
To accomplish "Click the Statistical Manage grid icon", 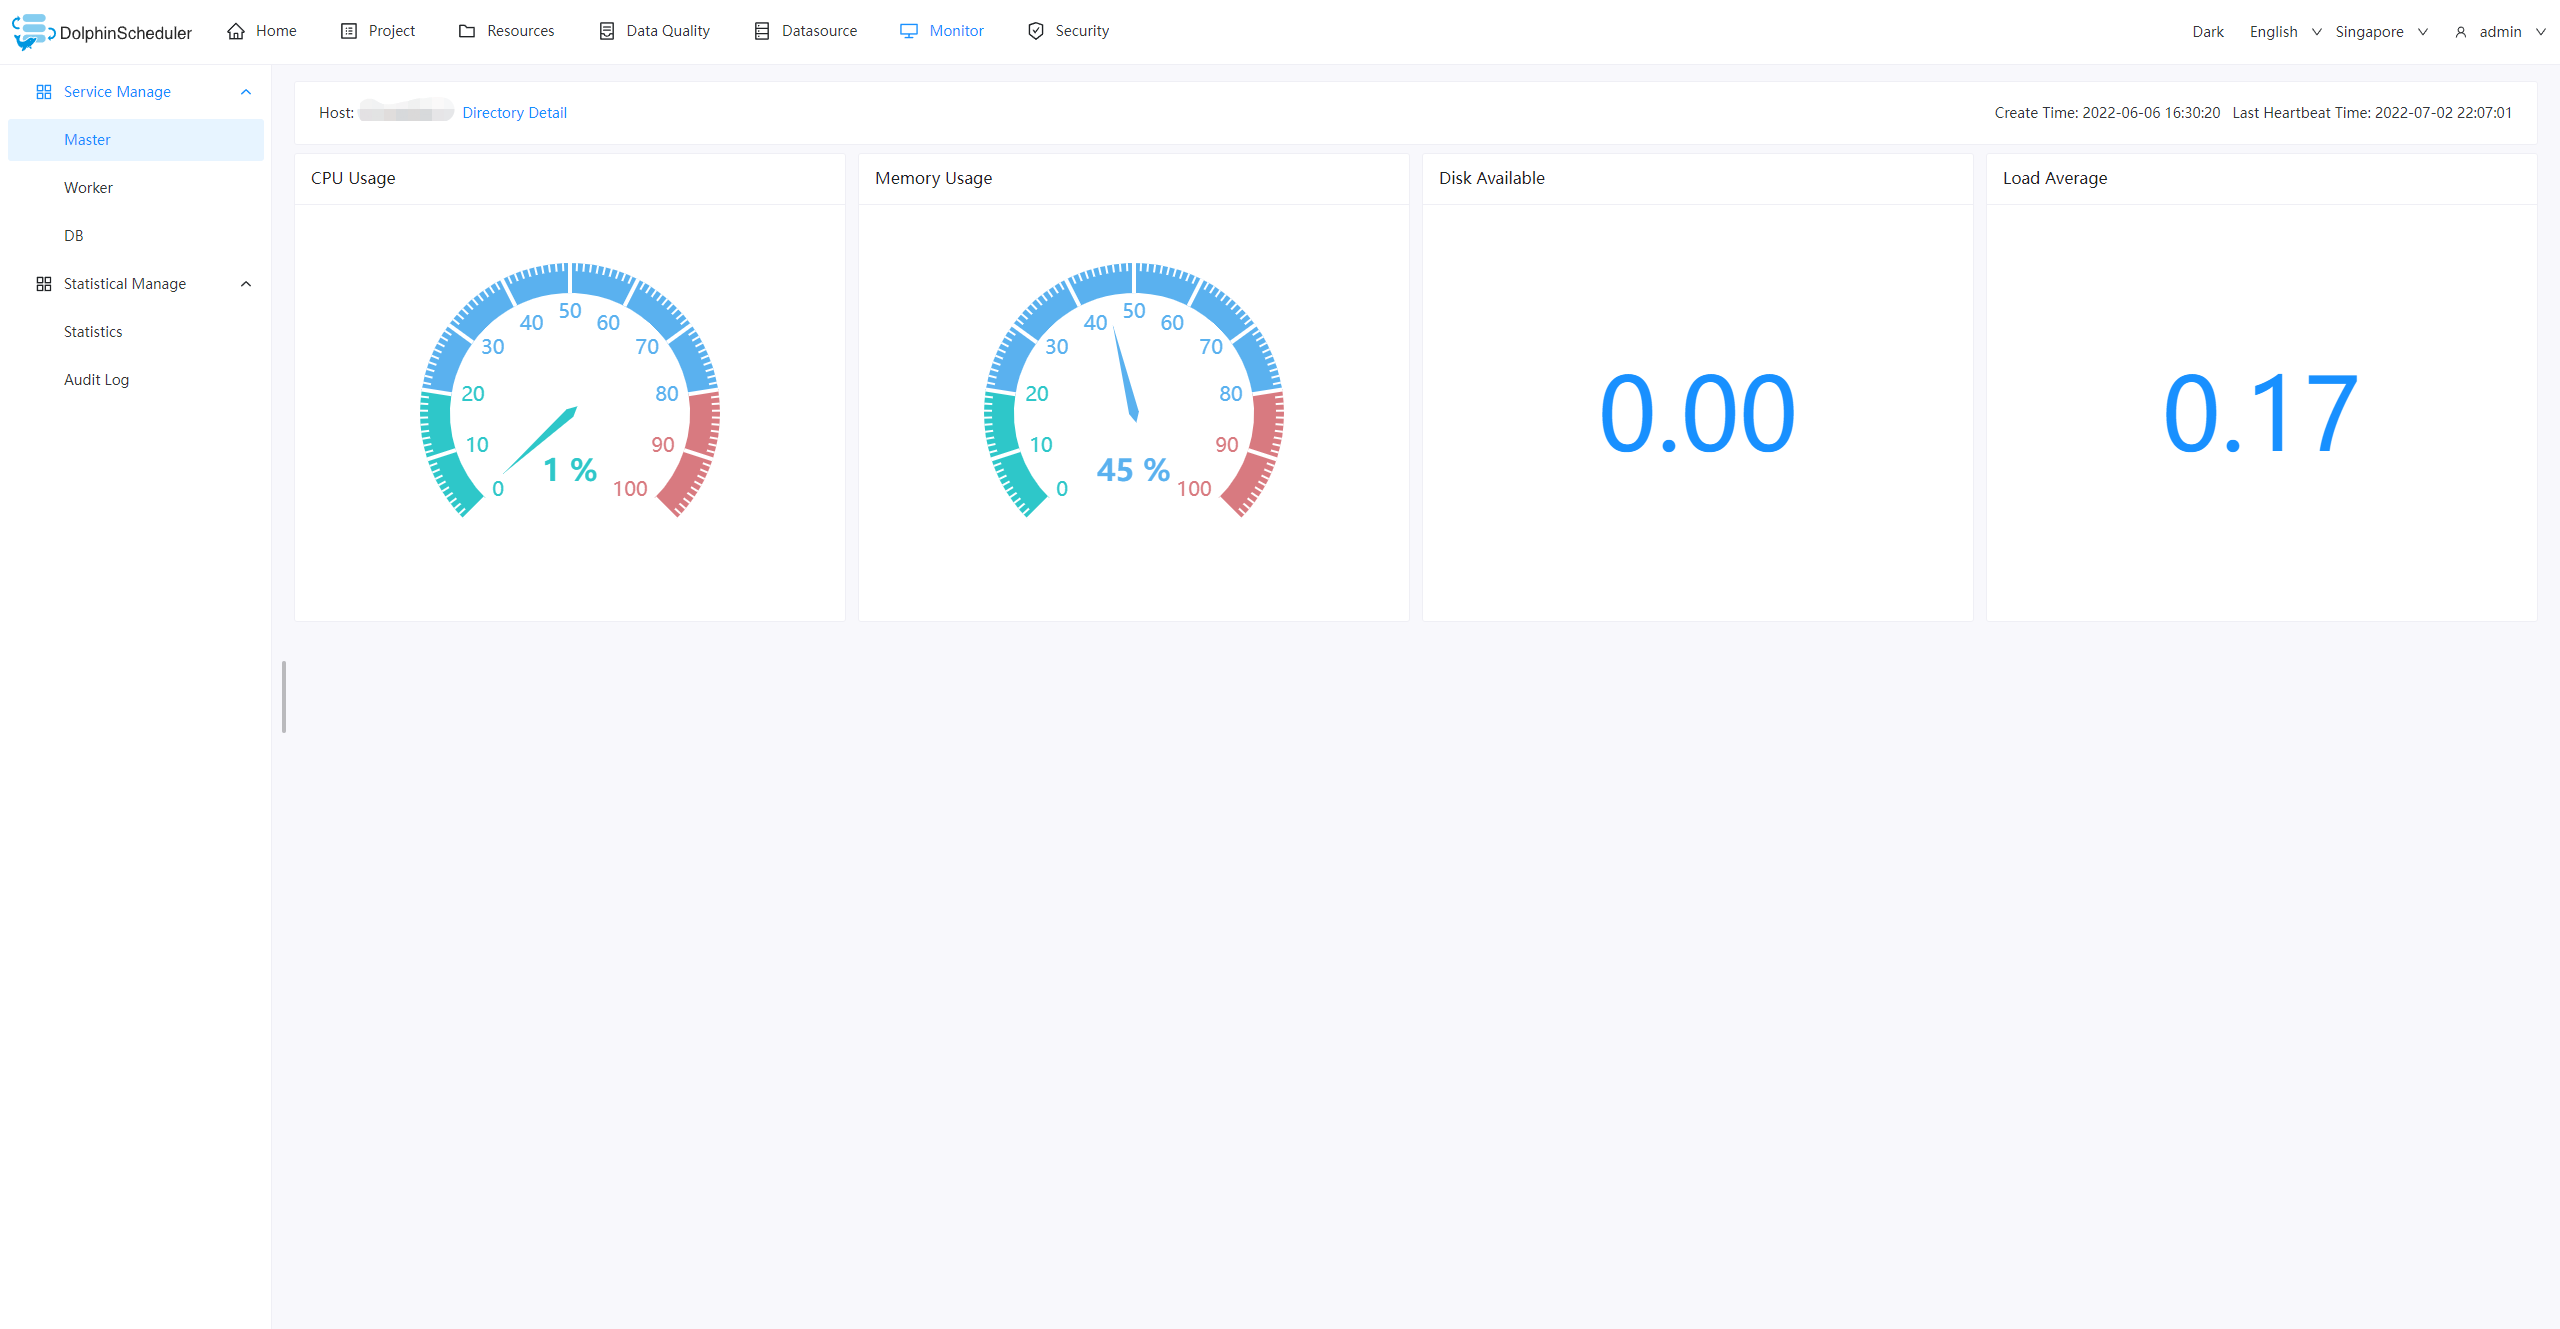I will [x=44, y=284].
